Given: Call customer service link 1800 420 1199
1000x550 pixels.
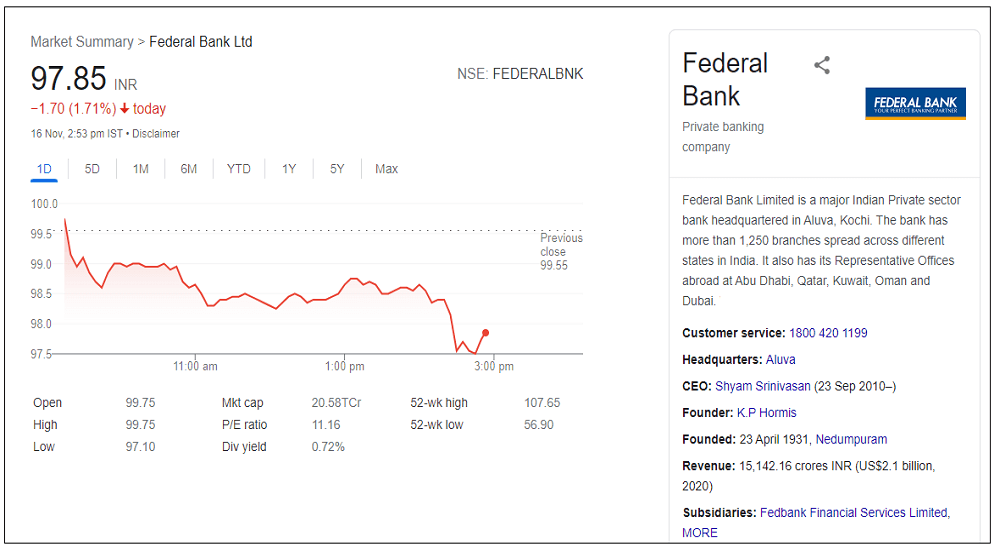Looking at the screenshot, I should coord(828,333).
